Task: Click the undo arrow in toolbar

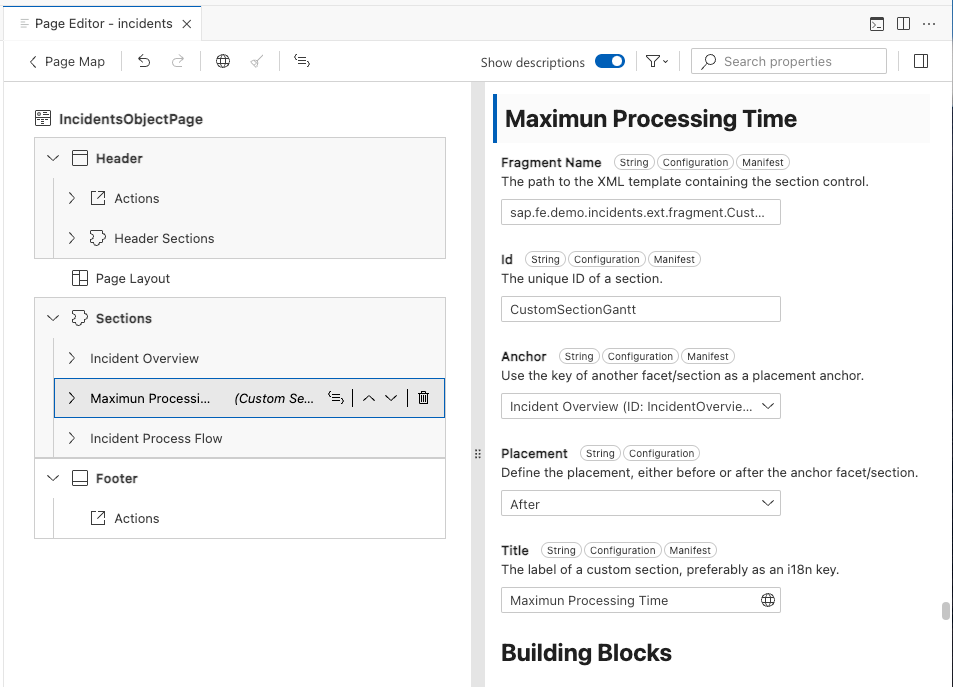Action: 144,62
